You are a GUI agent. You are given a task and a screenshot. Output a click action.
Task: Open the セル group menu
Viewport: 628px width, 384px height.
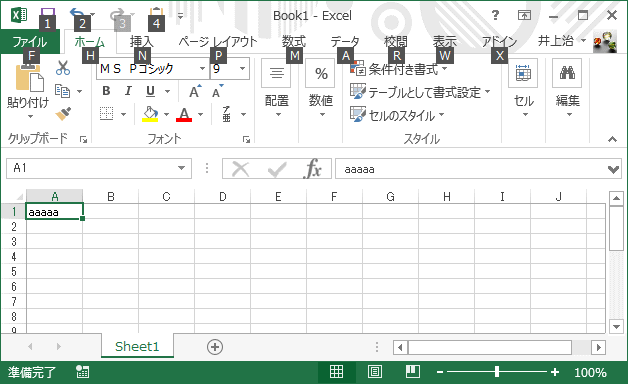523,89
